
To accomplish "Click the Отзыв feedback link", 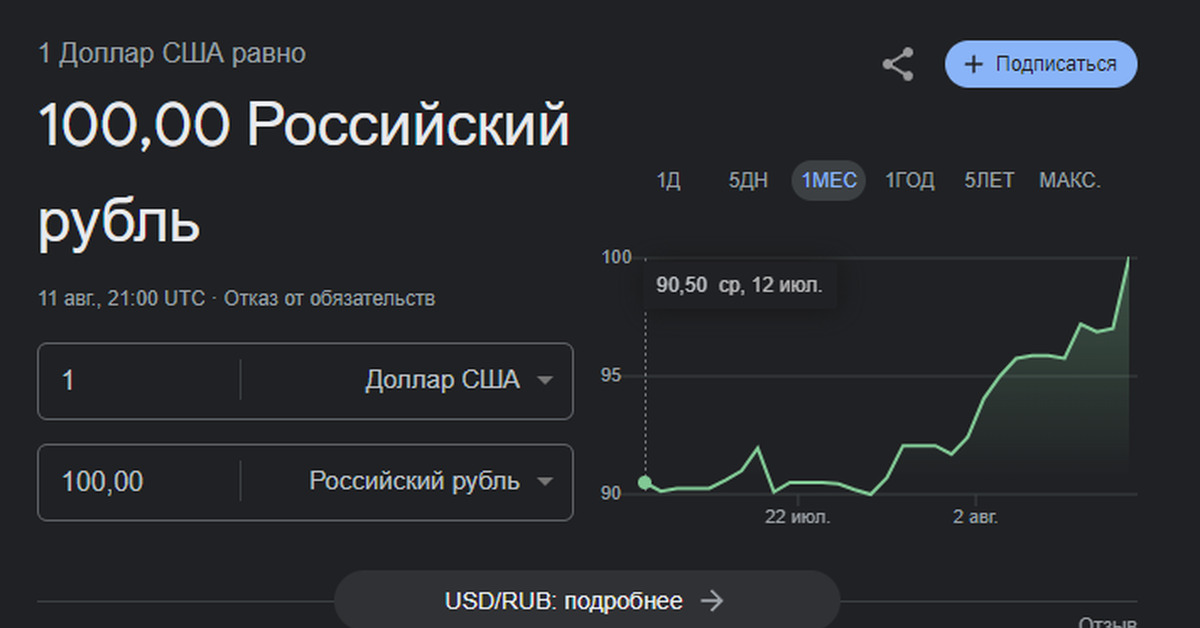I will (x=1107, y=622).
